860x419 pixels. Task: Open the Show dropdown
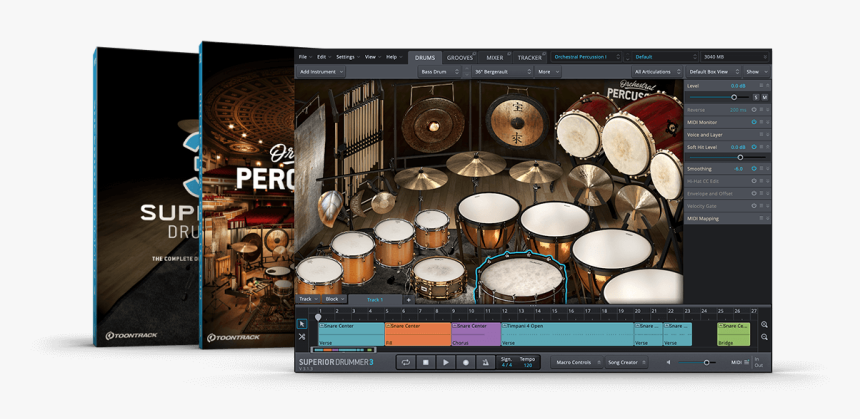757,72
